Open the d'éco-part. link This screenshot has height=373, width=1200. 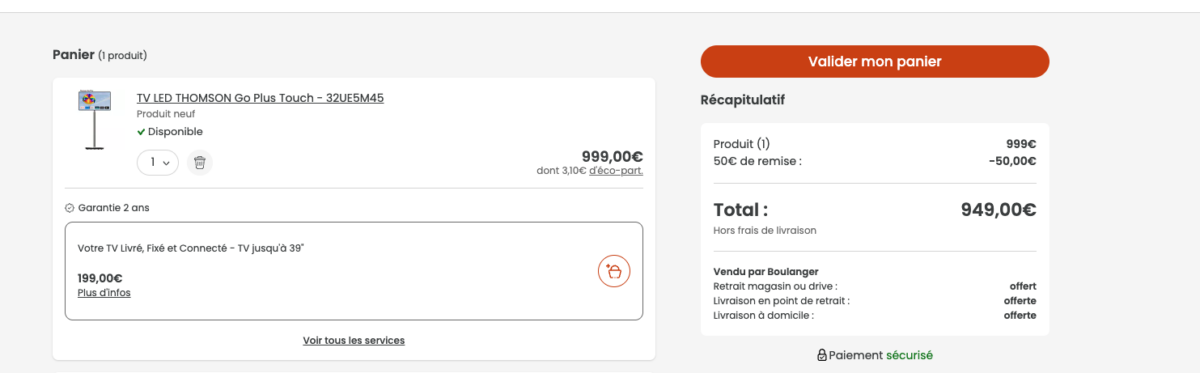click(x=616, y=170)
